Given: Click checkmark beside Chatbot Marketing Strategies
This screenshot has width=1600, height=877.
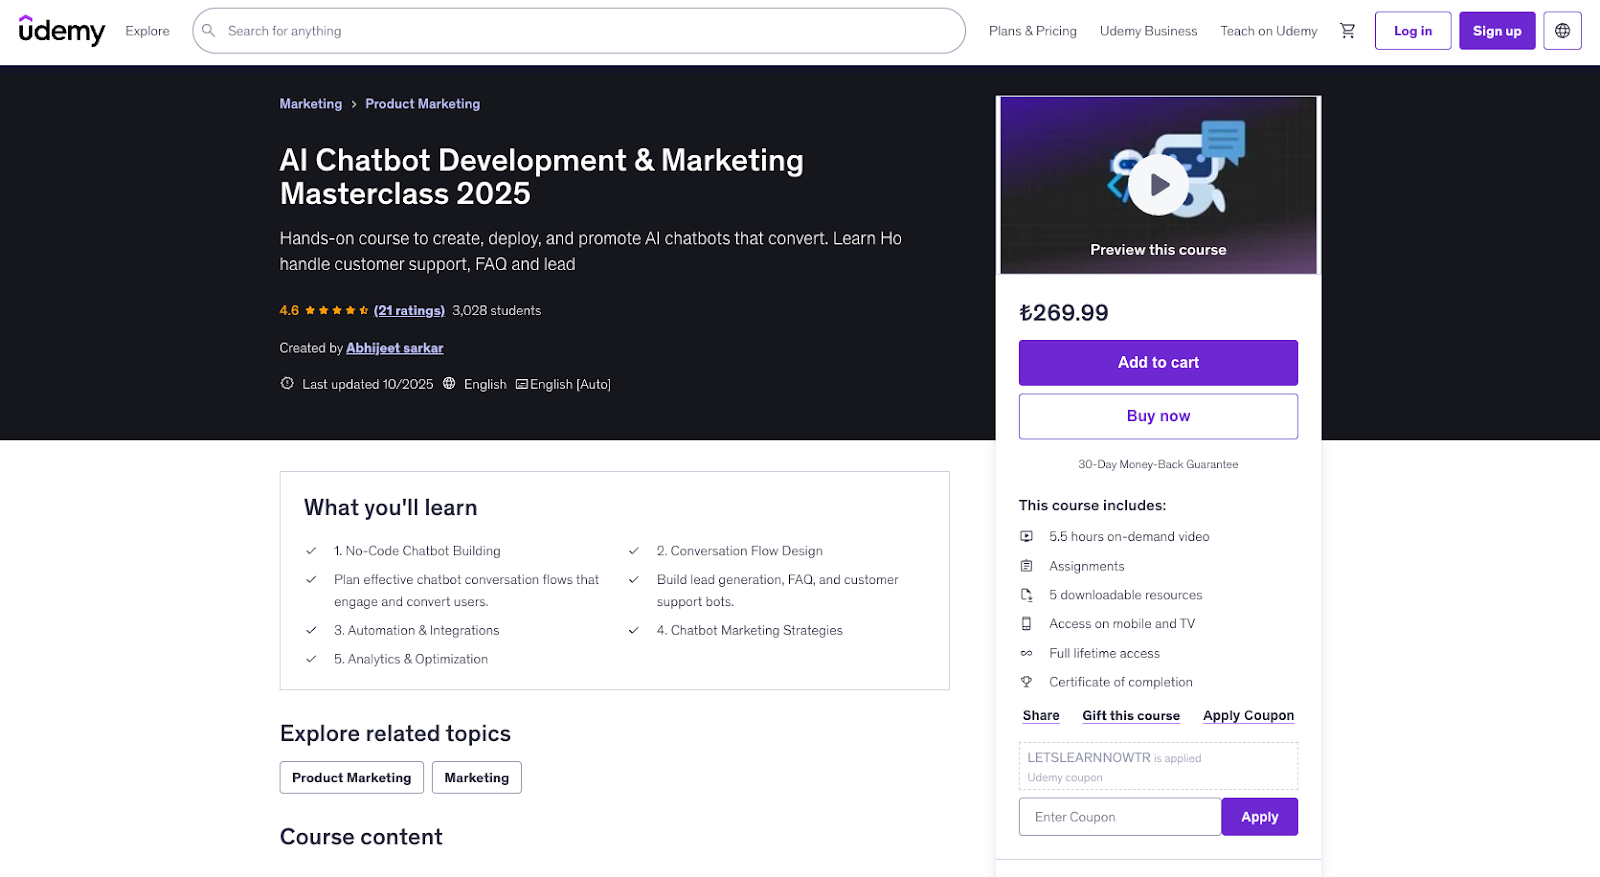Looking at the screenshot, I should pos(633,631).
